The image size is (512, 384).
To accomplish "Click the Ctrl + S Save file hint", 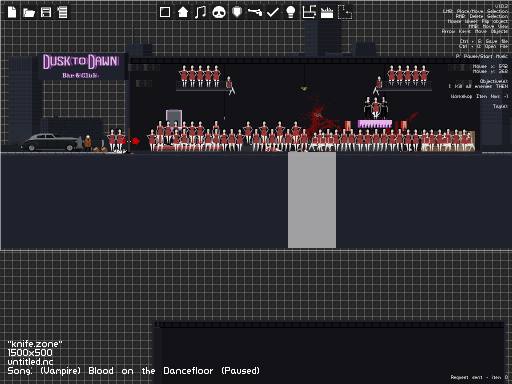I will (484, 41).
